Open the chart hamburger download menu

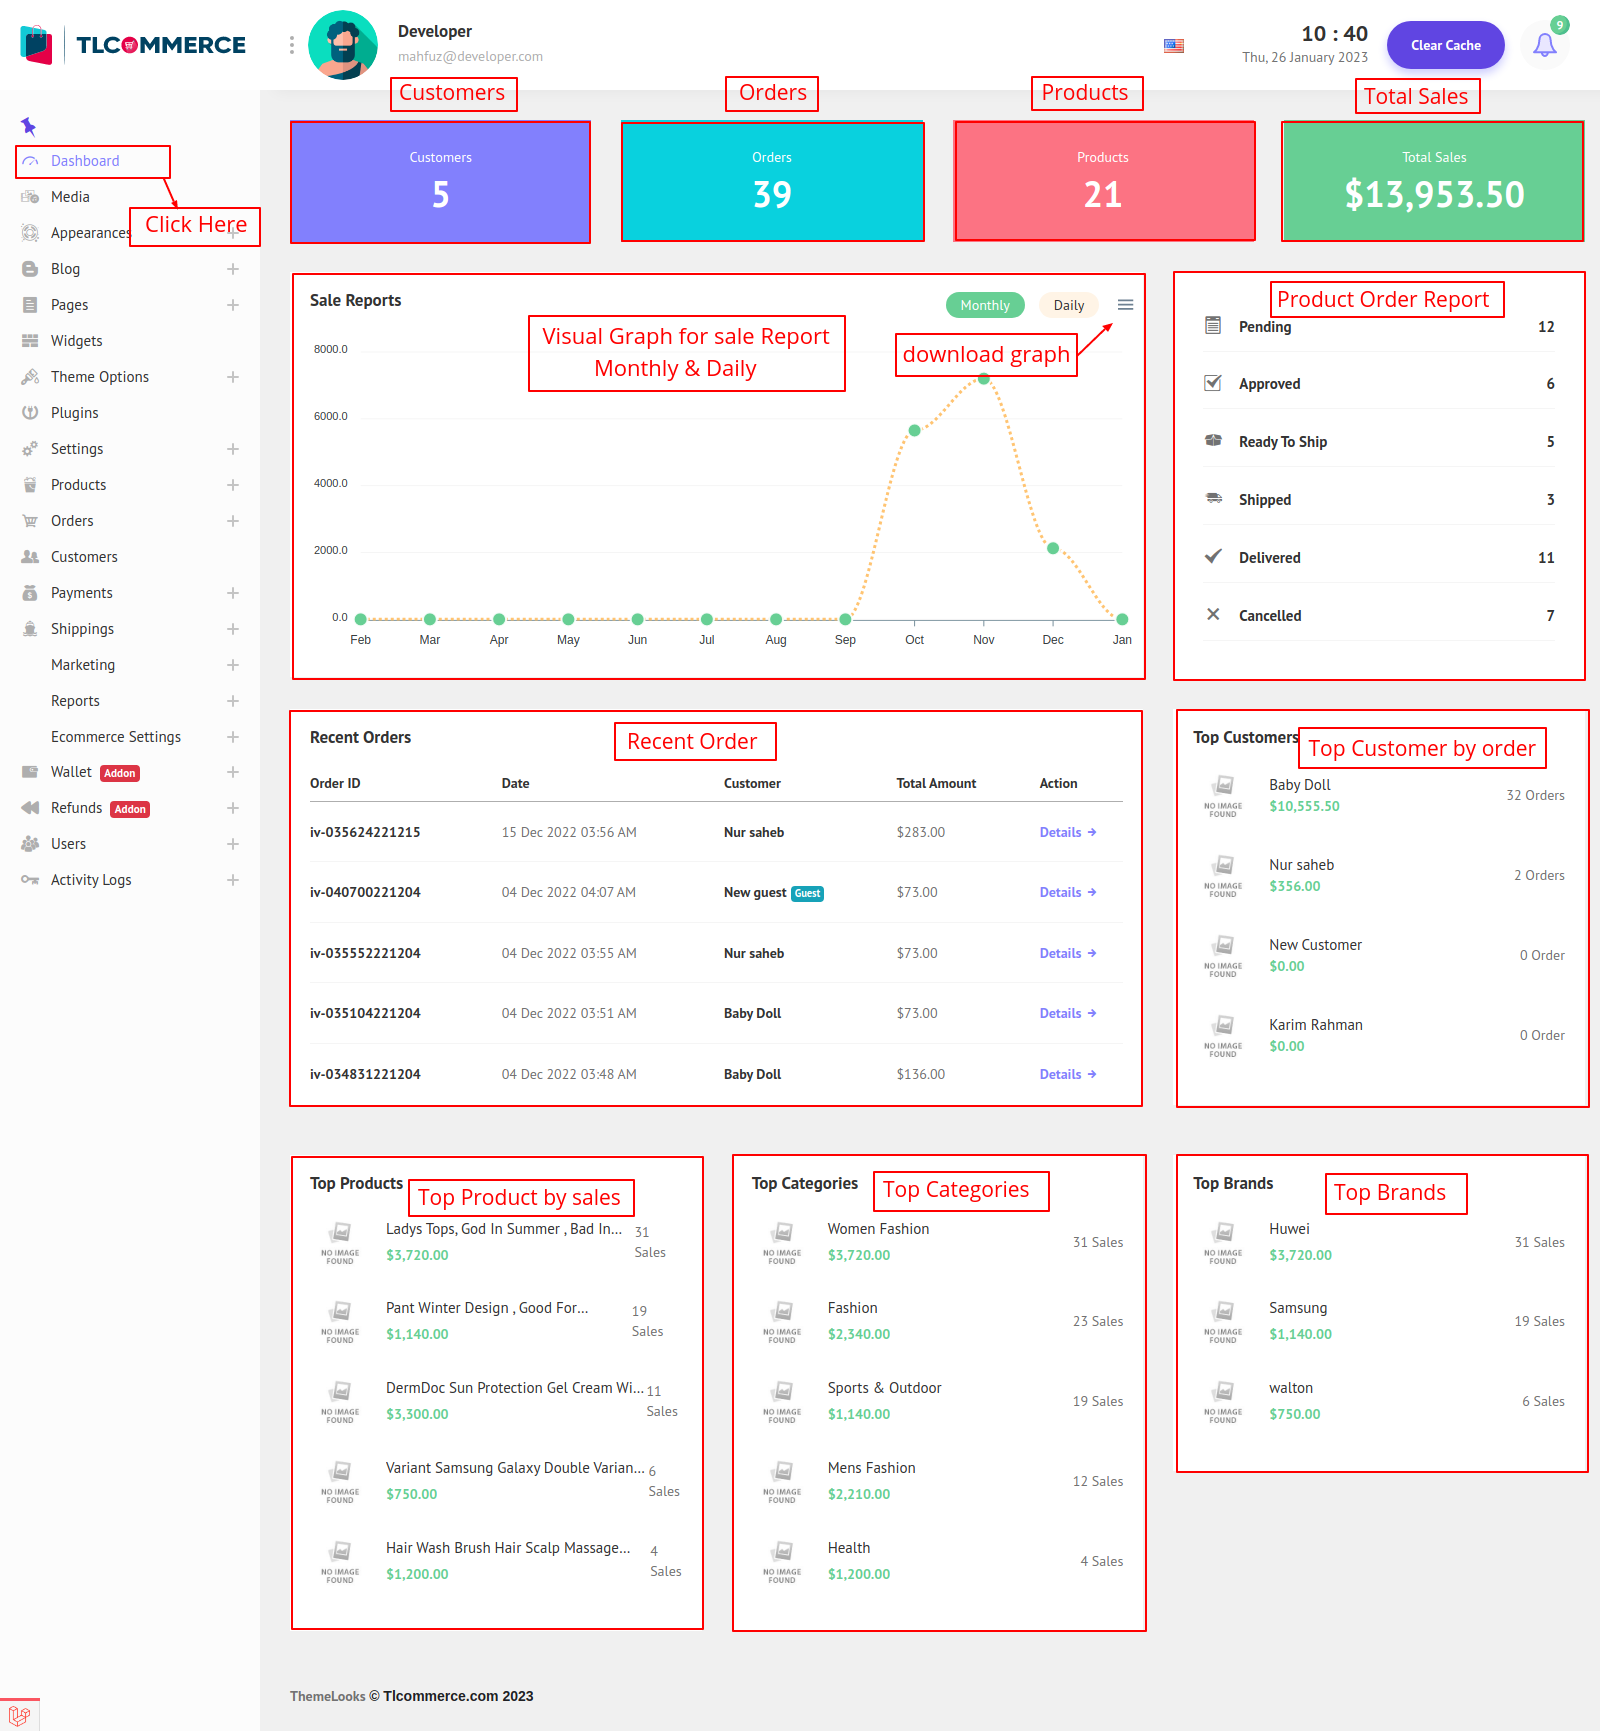[x=1125, y=305]
